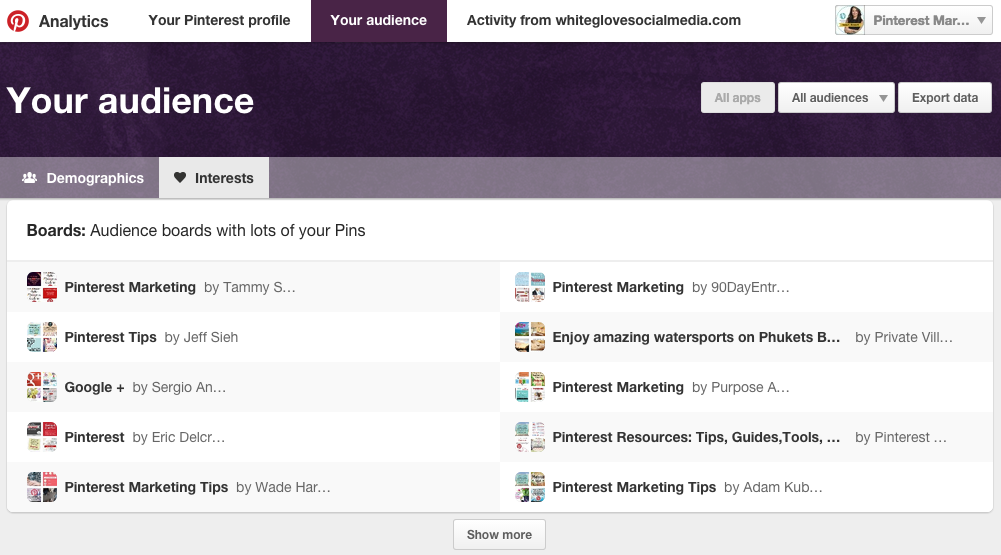
Task: Click author name 'by Pinterest …'
Action: pos(901,437)
